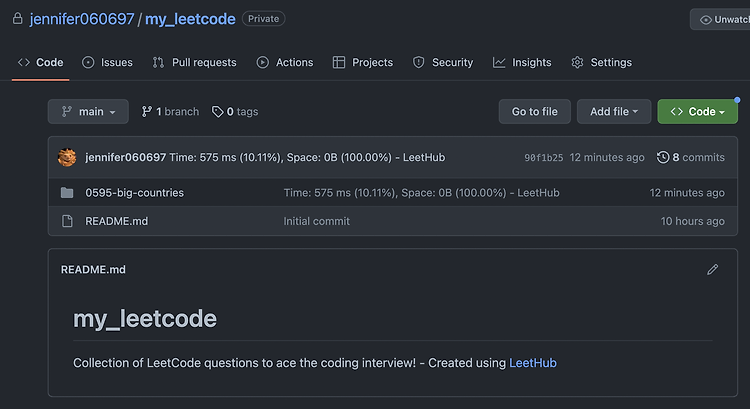750x409 pixels.
Task: Click the folder icon for 0595-big-countries
Action: click(x=67, y=193)
